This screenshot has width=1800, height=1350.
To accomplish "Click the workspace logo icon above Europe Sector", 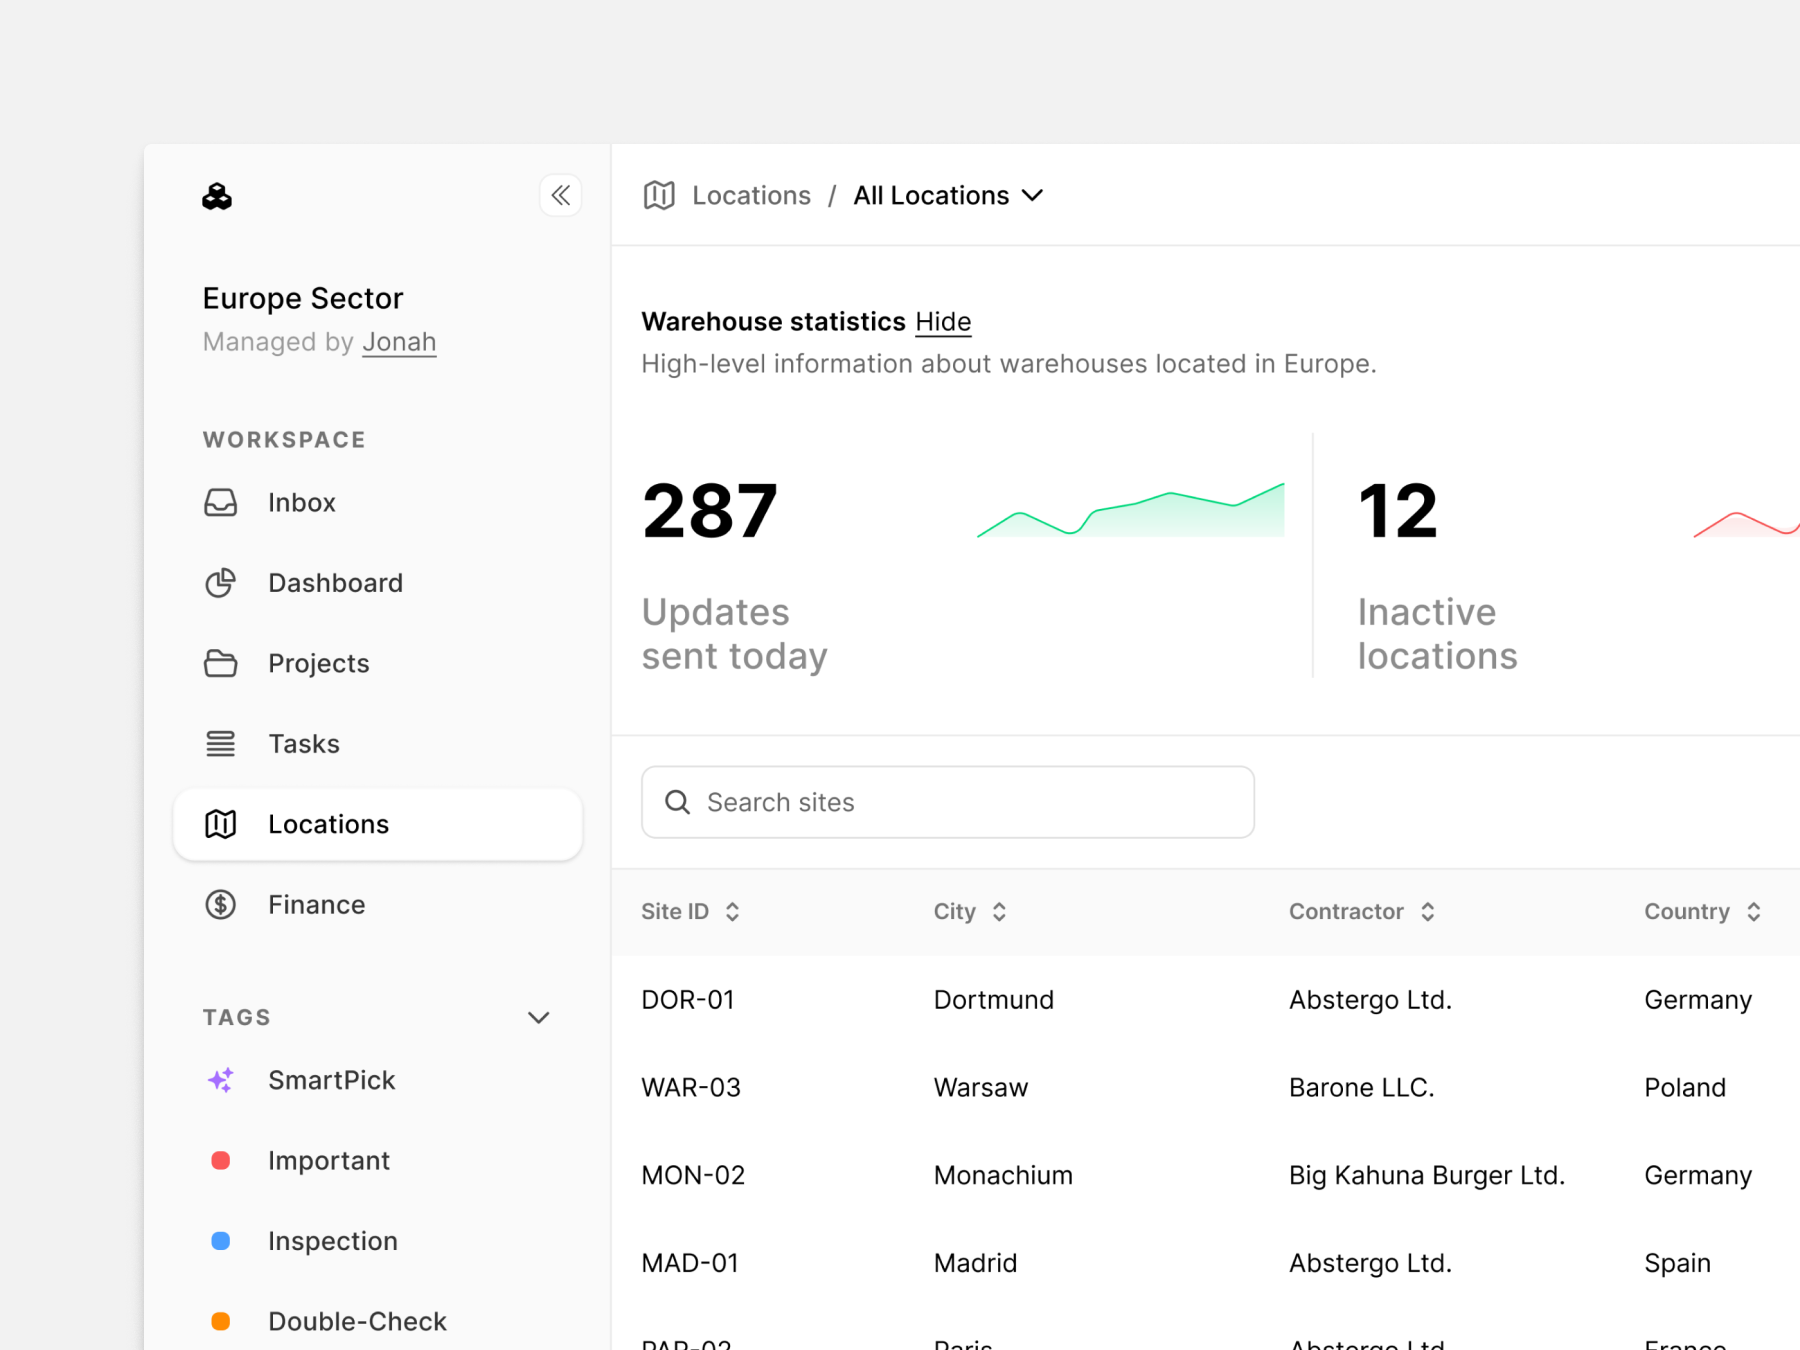I will point(217,196).
